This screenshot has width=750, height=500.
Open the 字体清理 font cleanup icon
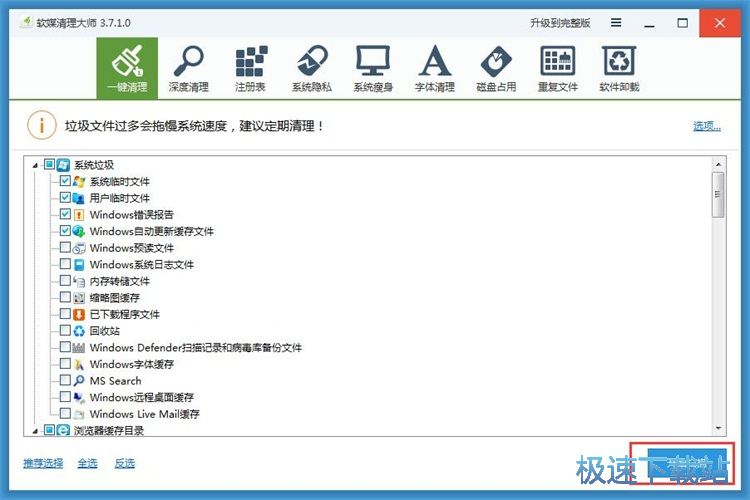tap(434, 68)
